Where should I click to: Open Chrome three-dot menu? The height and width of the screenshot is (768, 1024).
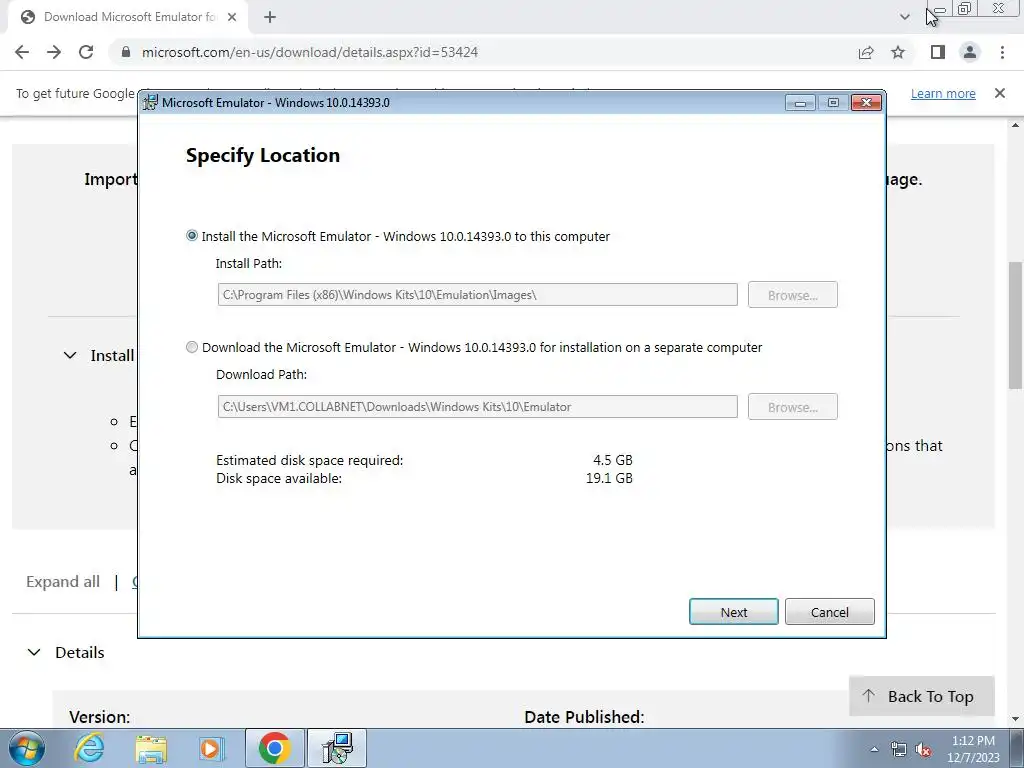[x=1002, y=52]
